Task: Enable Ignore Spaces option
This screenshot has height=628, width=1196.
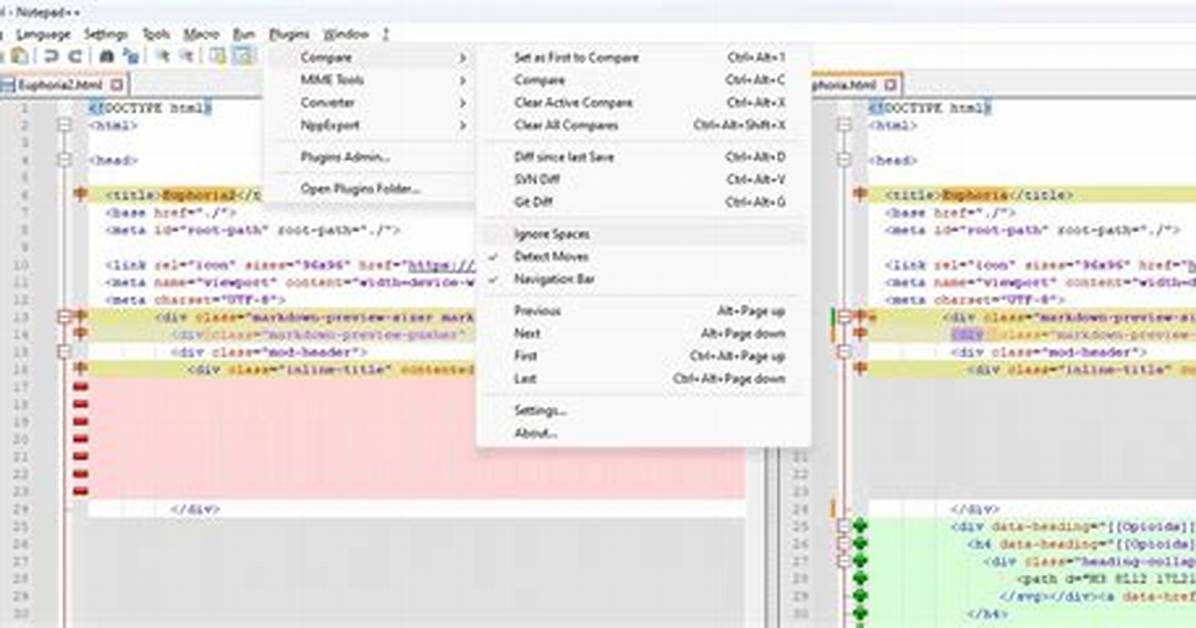Action: pos(641,233)
